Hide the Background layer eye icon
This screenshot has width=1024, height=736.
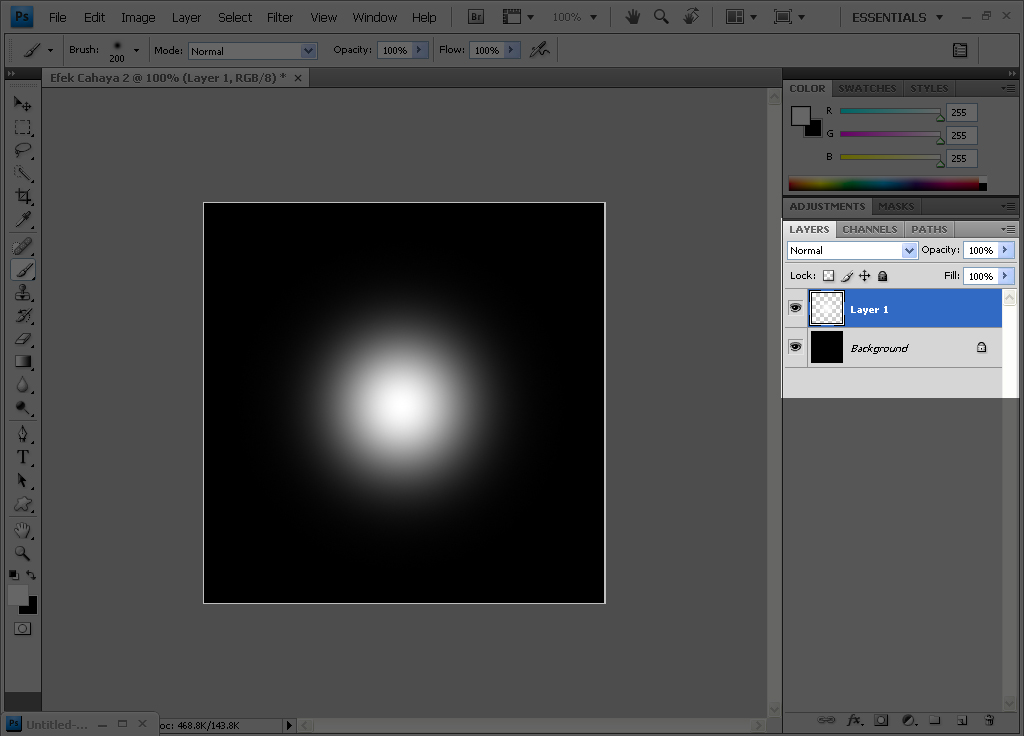pyautogui.click(x=796, y=347)
